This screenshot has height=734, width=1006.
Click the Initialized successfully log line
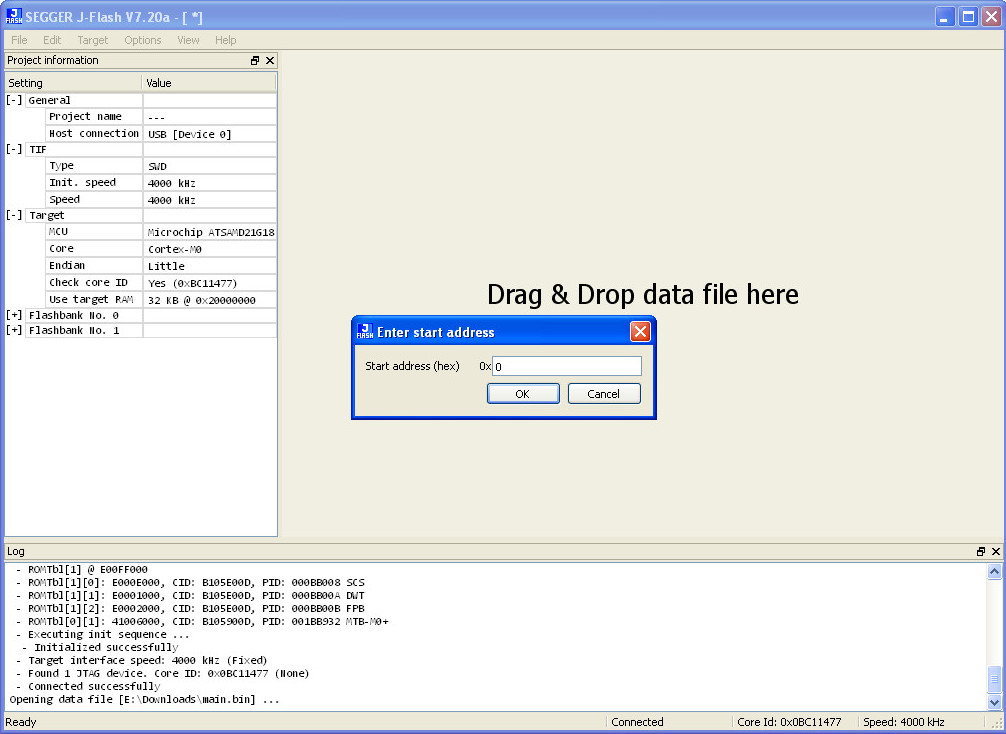coord(100,647)
